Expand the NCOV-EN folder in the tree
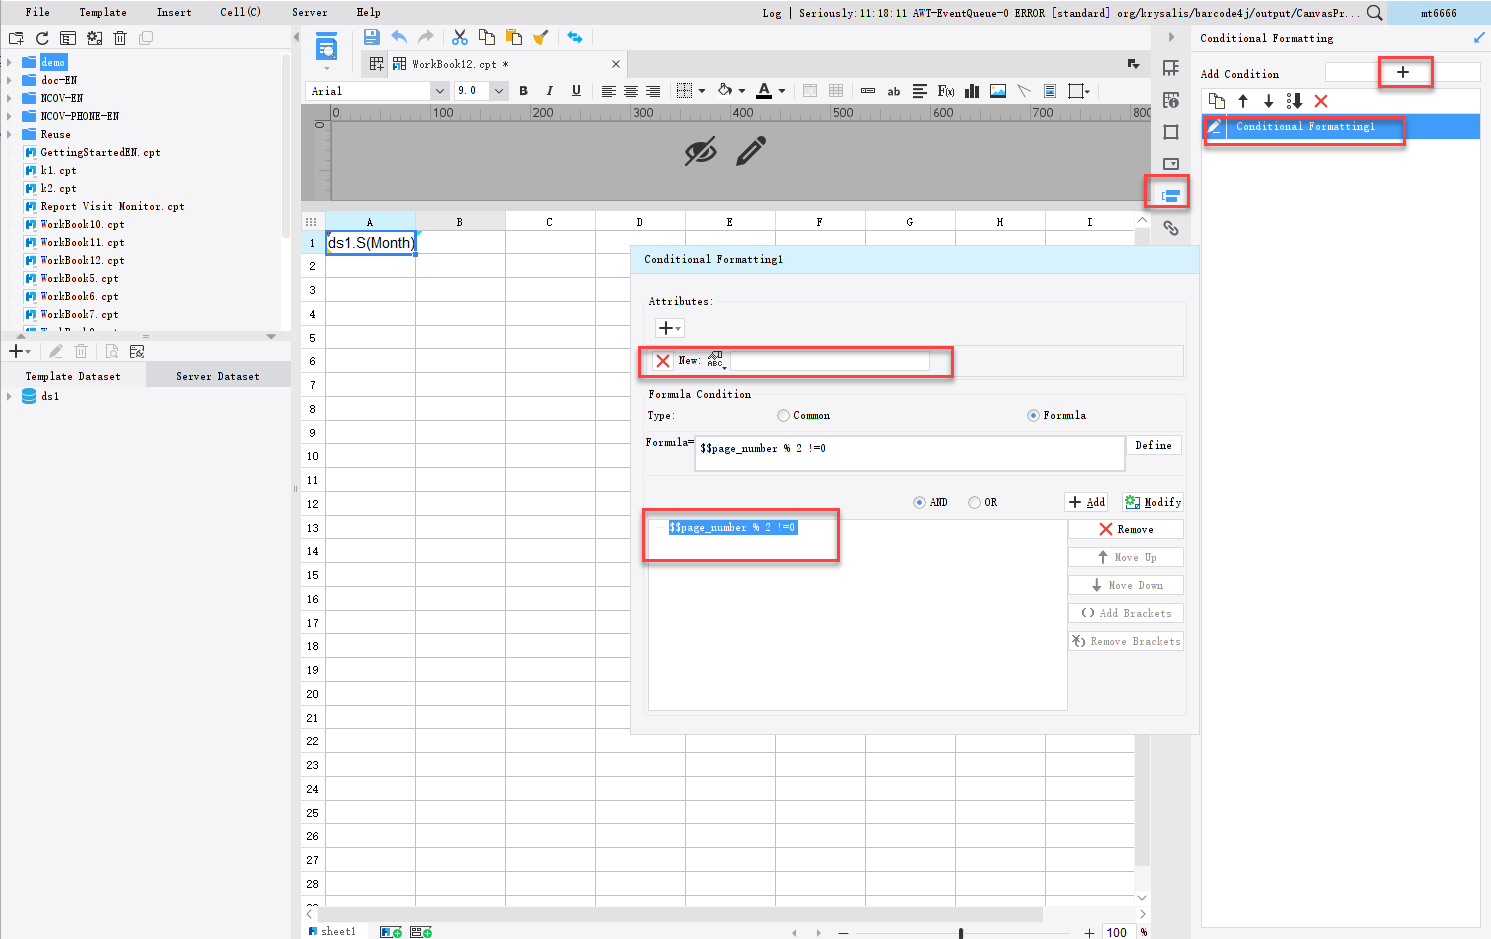Screen dimensions: 1491x939 (9, 98)
